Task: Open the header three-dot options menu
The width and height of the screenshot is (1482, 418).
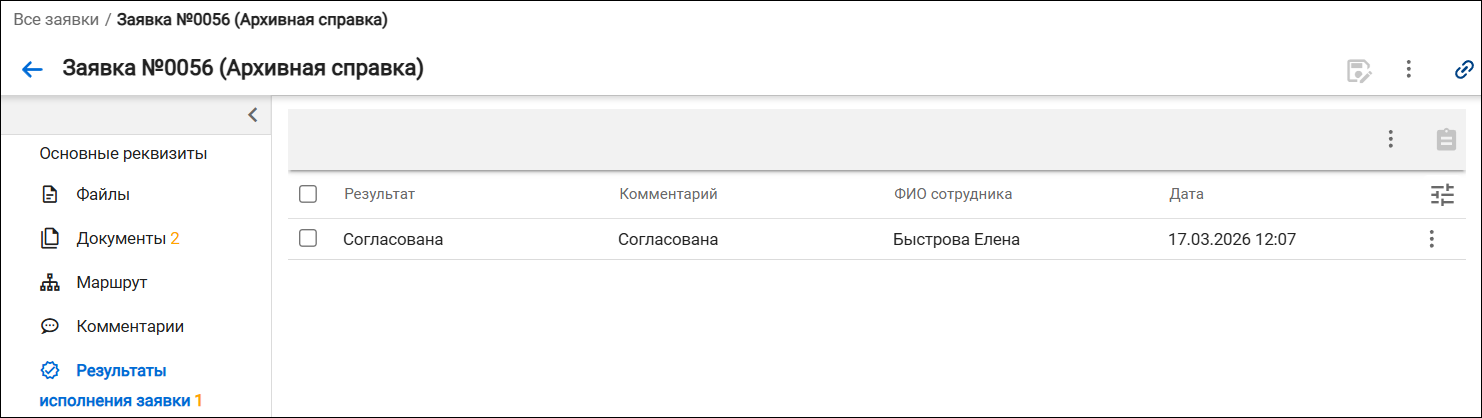Action: [1408, 69]
